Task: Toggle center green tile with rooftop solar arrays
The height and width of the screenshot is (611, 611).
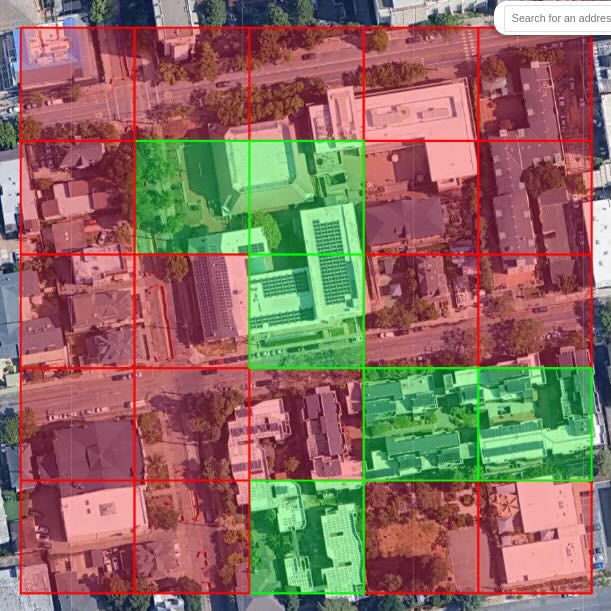Action: [307, 311]
